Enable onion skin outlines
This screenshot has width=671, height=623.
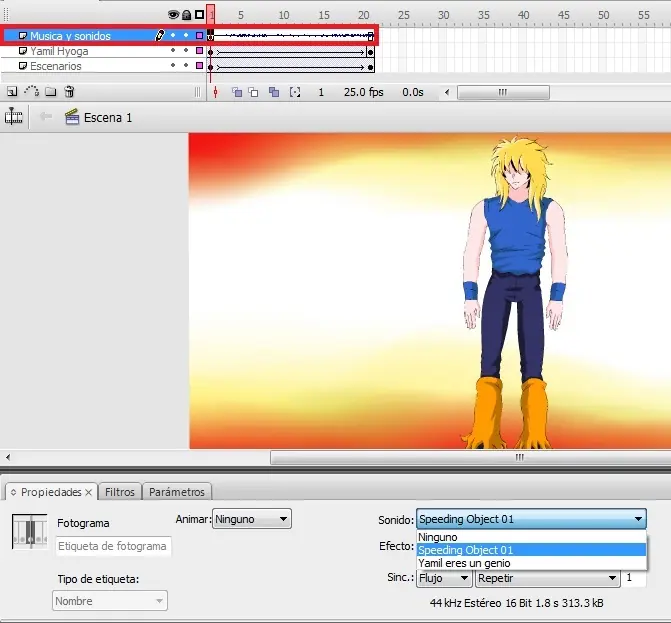[x=253, y=92]
